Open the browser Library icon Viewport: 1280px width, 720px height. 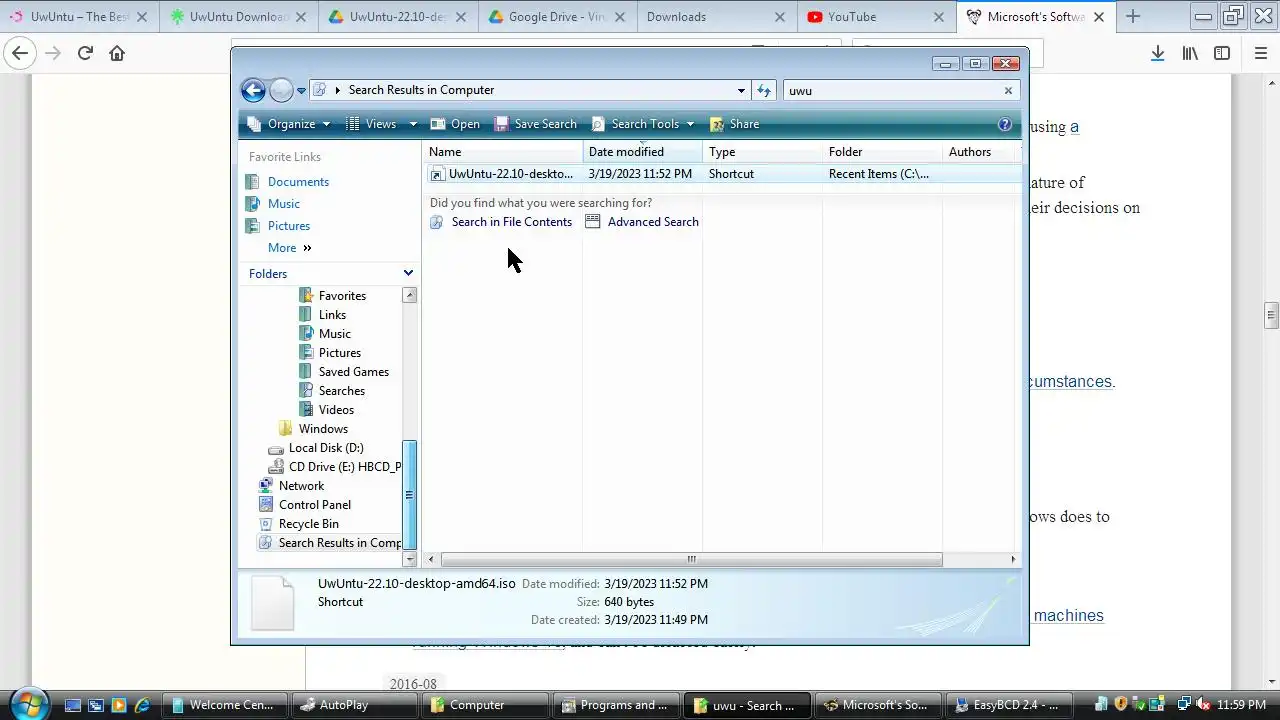coord(1190,54)
